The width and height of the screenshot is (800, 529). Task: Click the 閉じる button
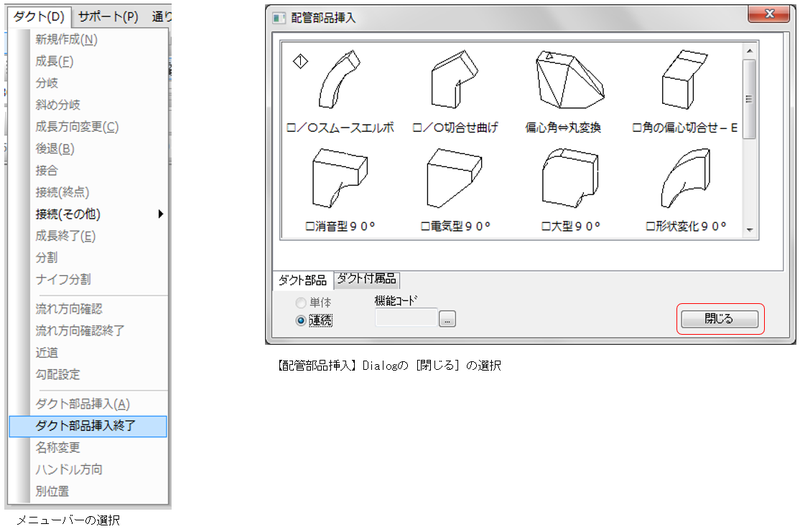(x=719, y=319)
